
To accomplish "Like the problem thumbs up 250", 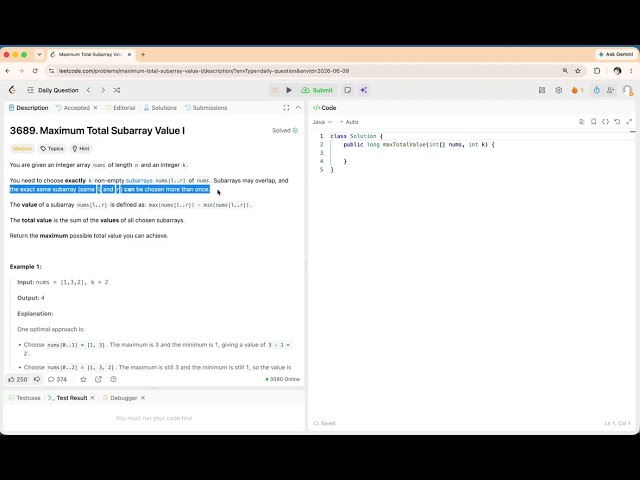I will pyautogui.click(x=18, y=379).
